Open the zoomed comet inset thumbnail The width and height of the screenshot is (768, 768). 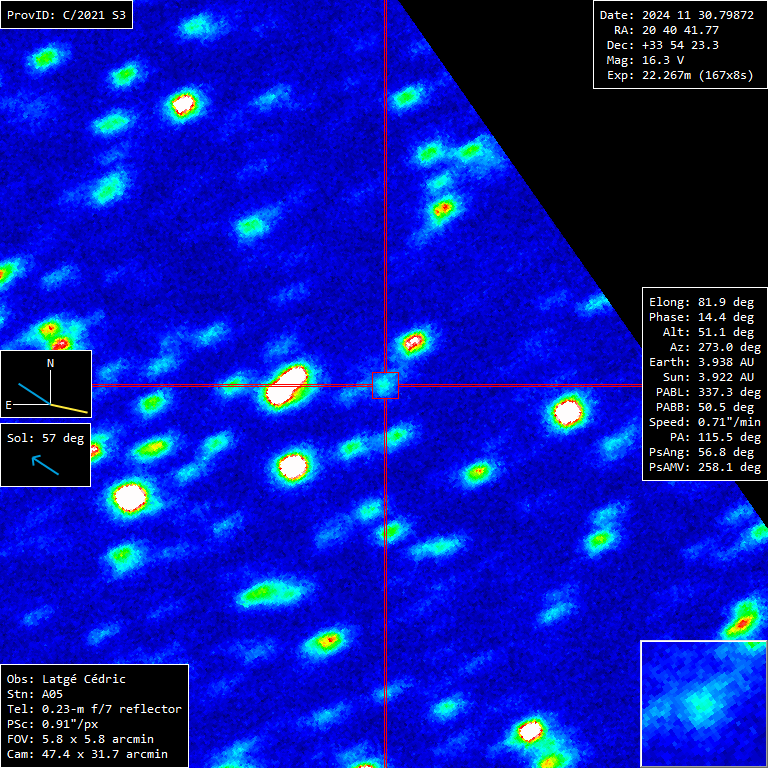pyautogui.click(x=703, y=703)
